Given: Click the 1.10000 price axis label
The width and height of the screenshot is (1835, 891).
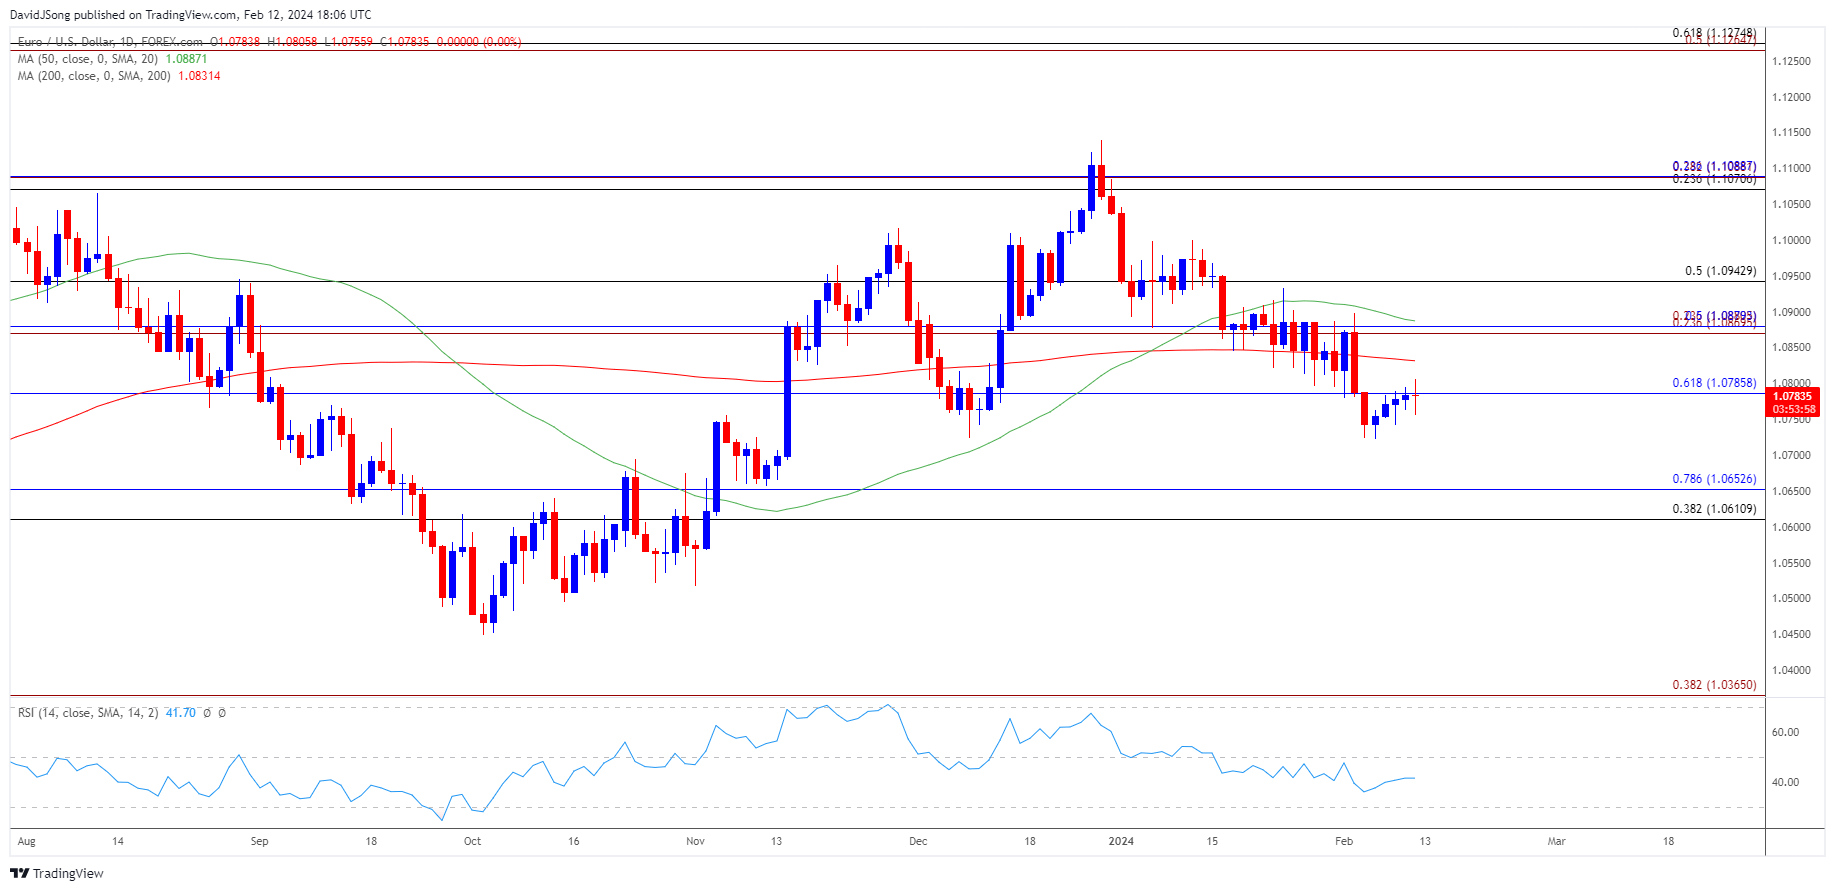Looking at the screenshot, I should point(1791,240).
